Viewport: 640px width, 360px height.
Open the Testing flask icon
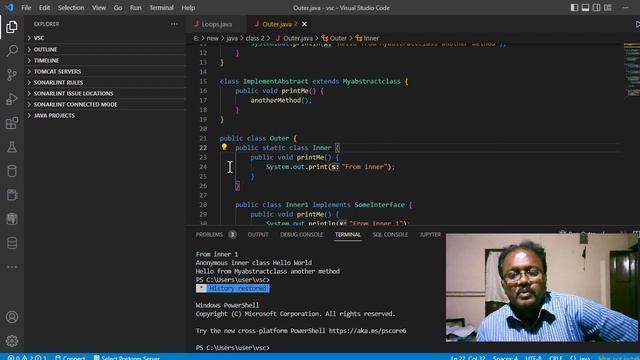pos(12,147)
